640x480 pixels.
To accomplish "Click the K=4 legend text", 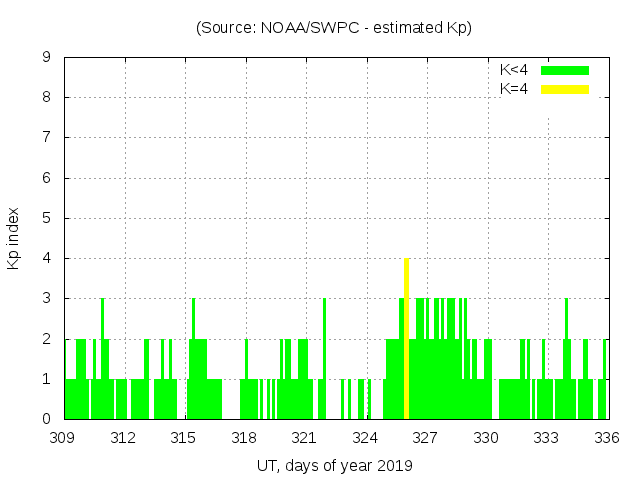I will (514, 89).
